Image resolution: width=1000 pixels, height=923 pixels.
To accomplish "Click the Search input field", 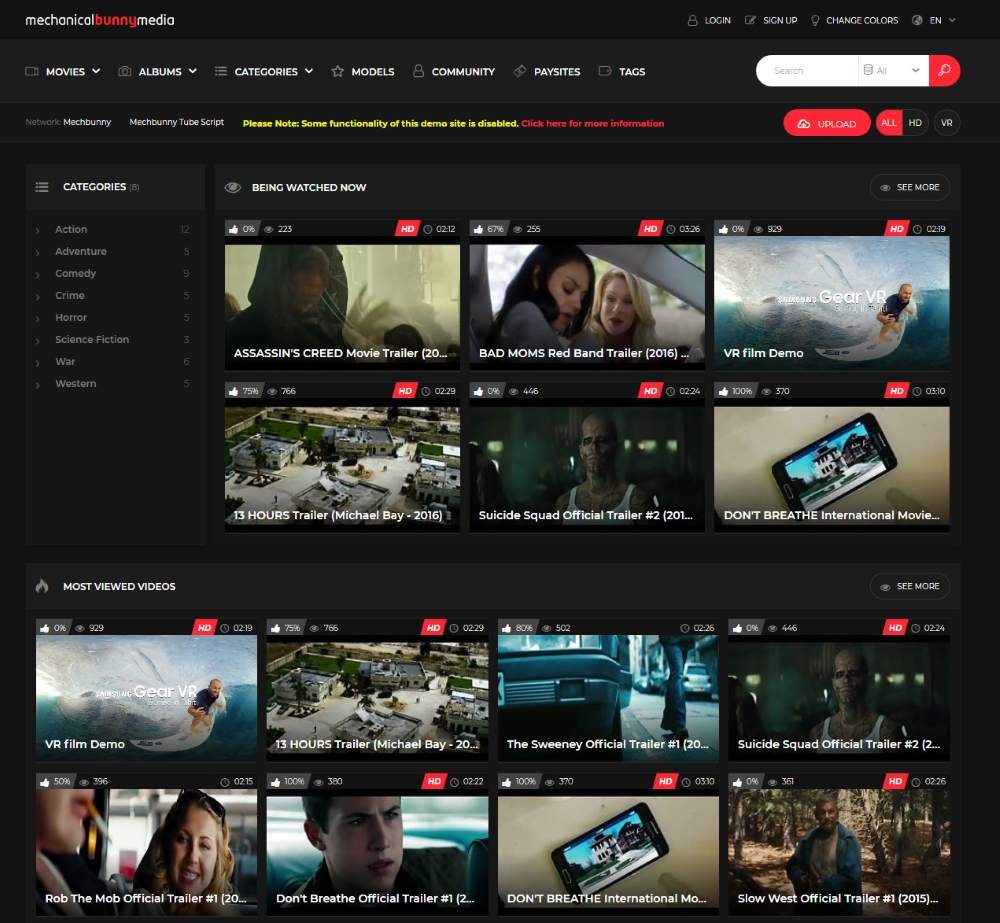I will click(807, 71).
